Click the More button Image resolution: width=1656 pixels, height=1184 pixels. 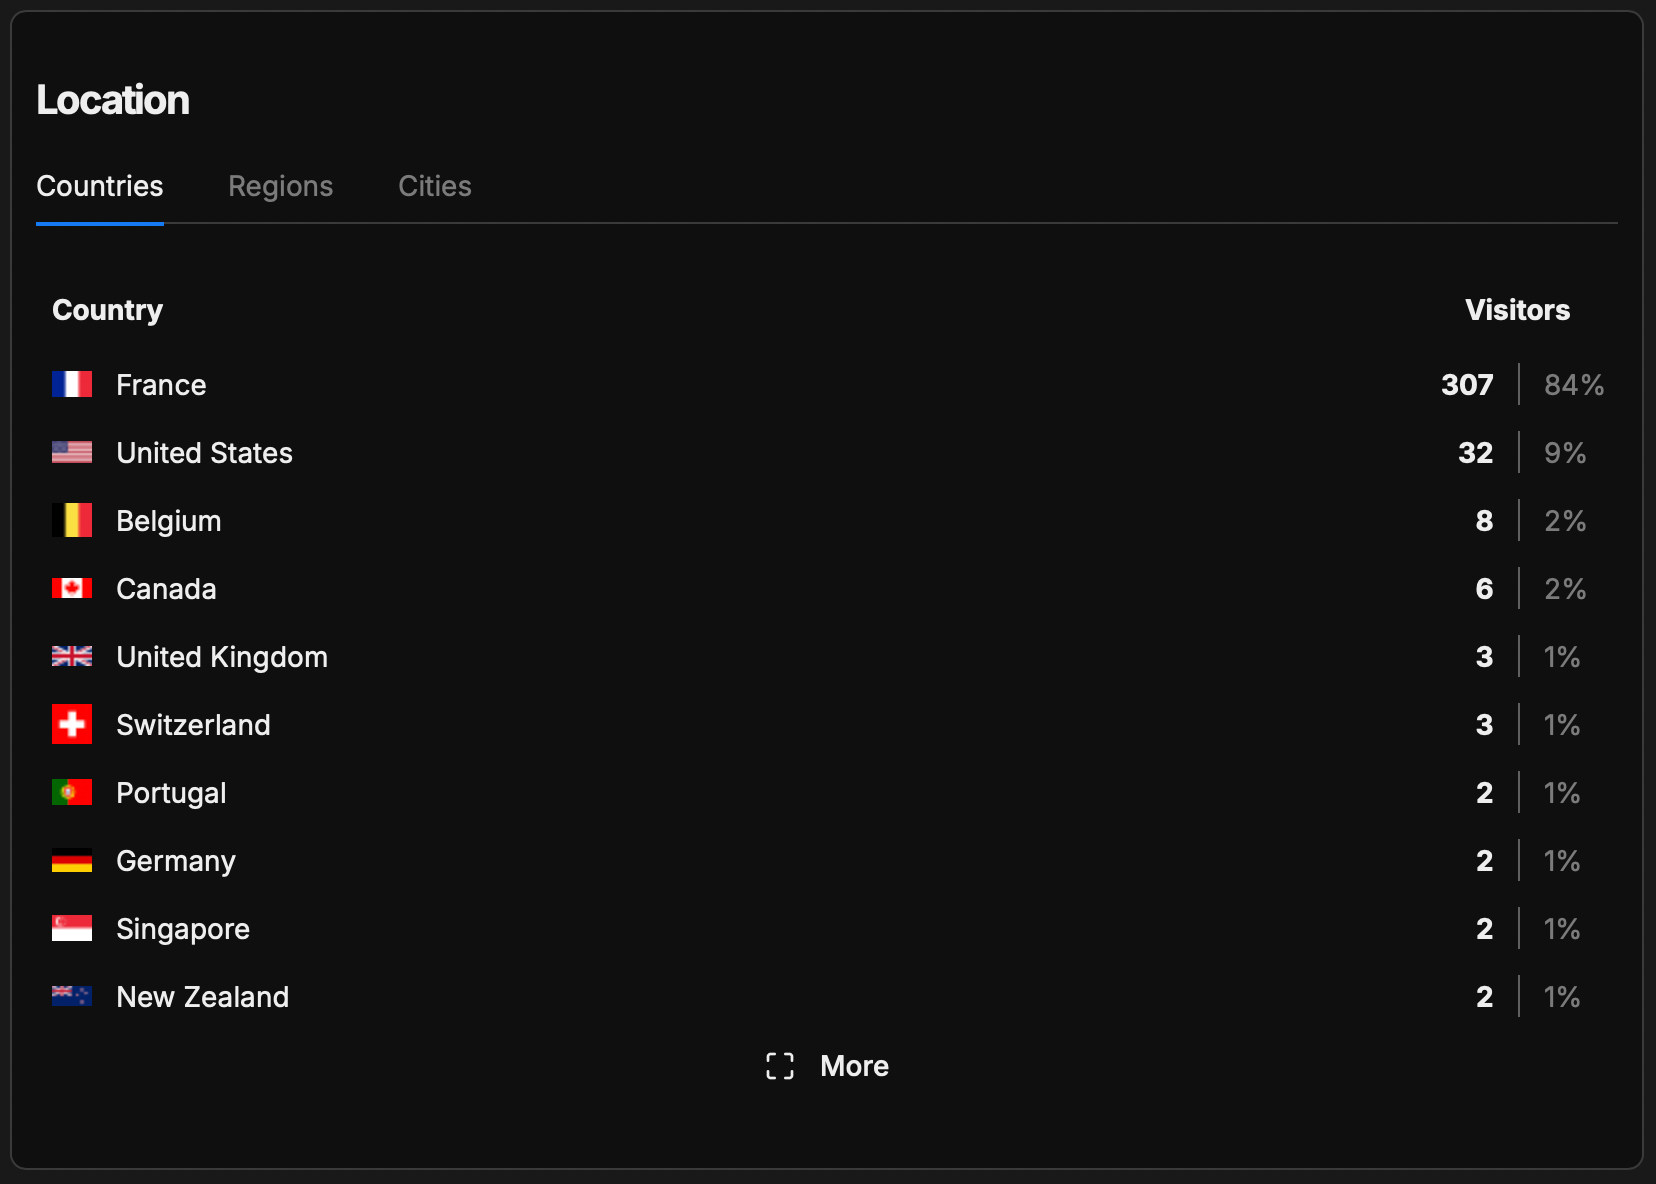point(853,1066)
